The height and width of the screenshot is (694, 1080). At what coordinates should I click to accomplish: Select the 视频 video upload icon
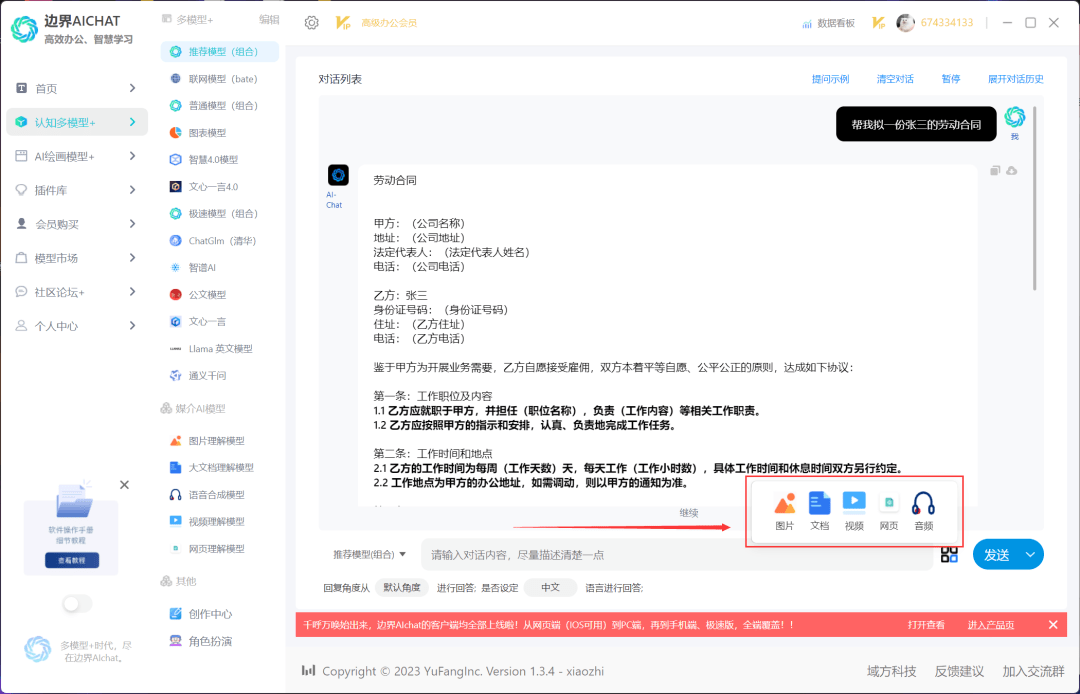click(854, 510)
